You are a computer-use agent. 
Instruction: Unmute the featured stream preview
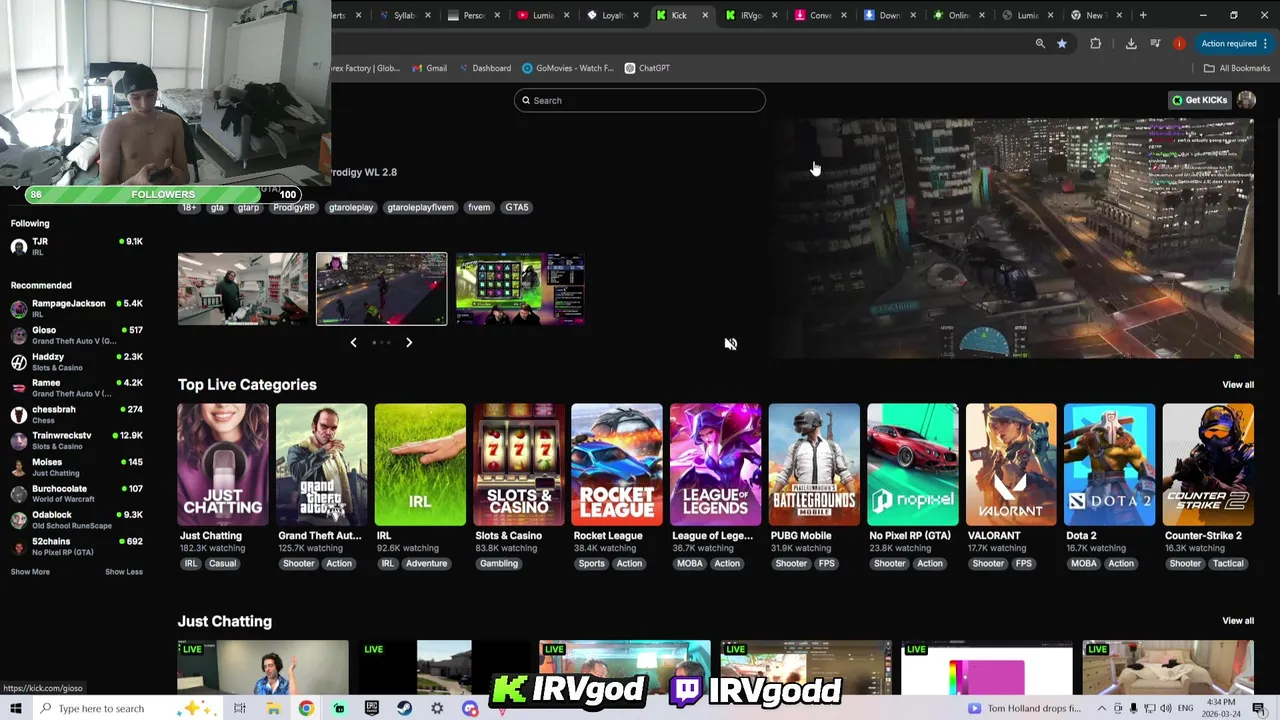coord(731,343)
